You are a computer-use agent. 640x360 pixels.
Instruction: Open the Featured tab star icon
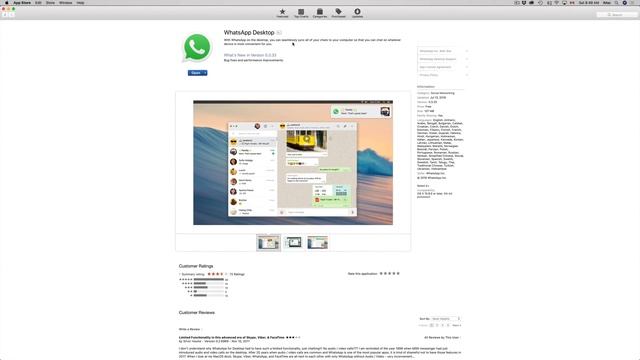282,12
